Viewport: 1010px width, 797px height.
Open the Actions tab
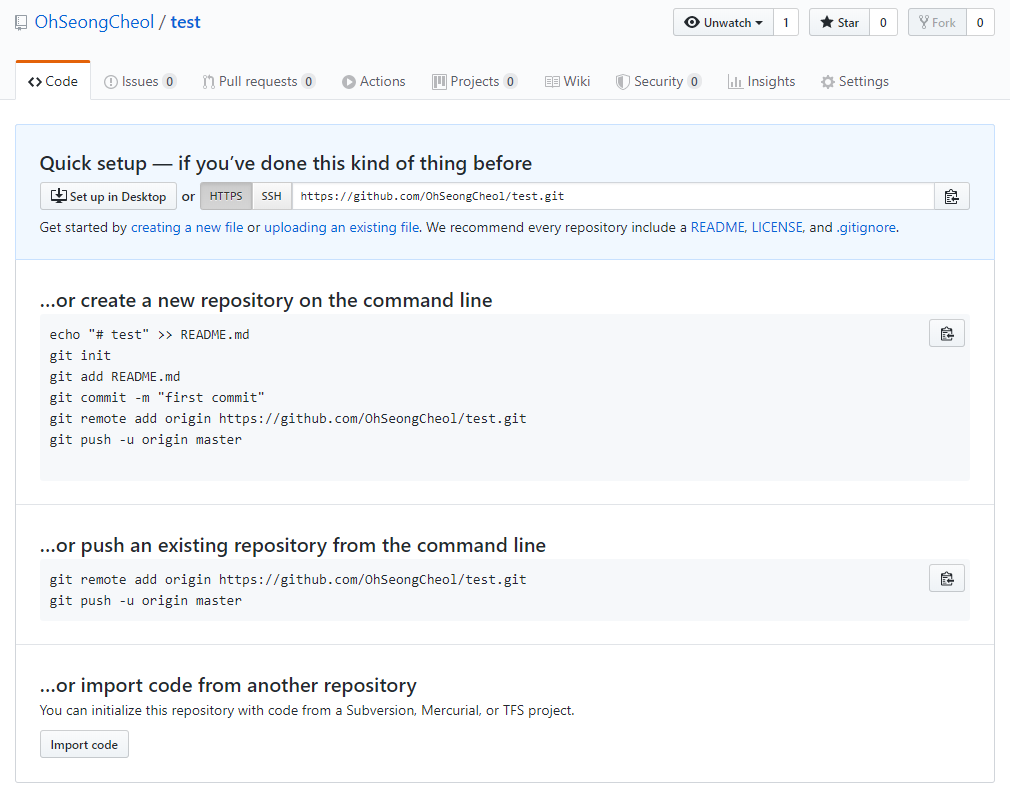coord(374,81)
